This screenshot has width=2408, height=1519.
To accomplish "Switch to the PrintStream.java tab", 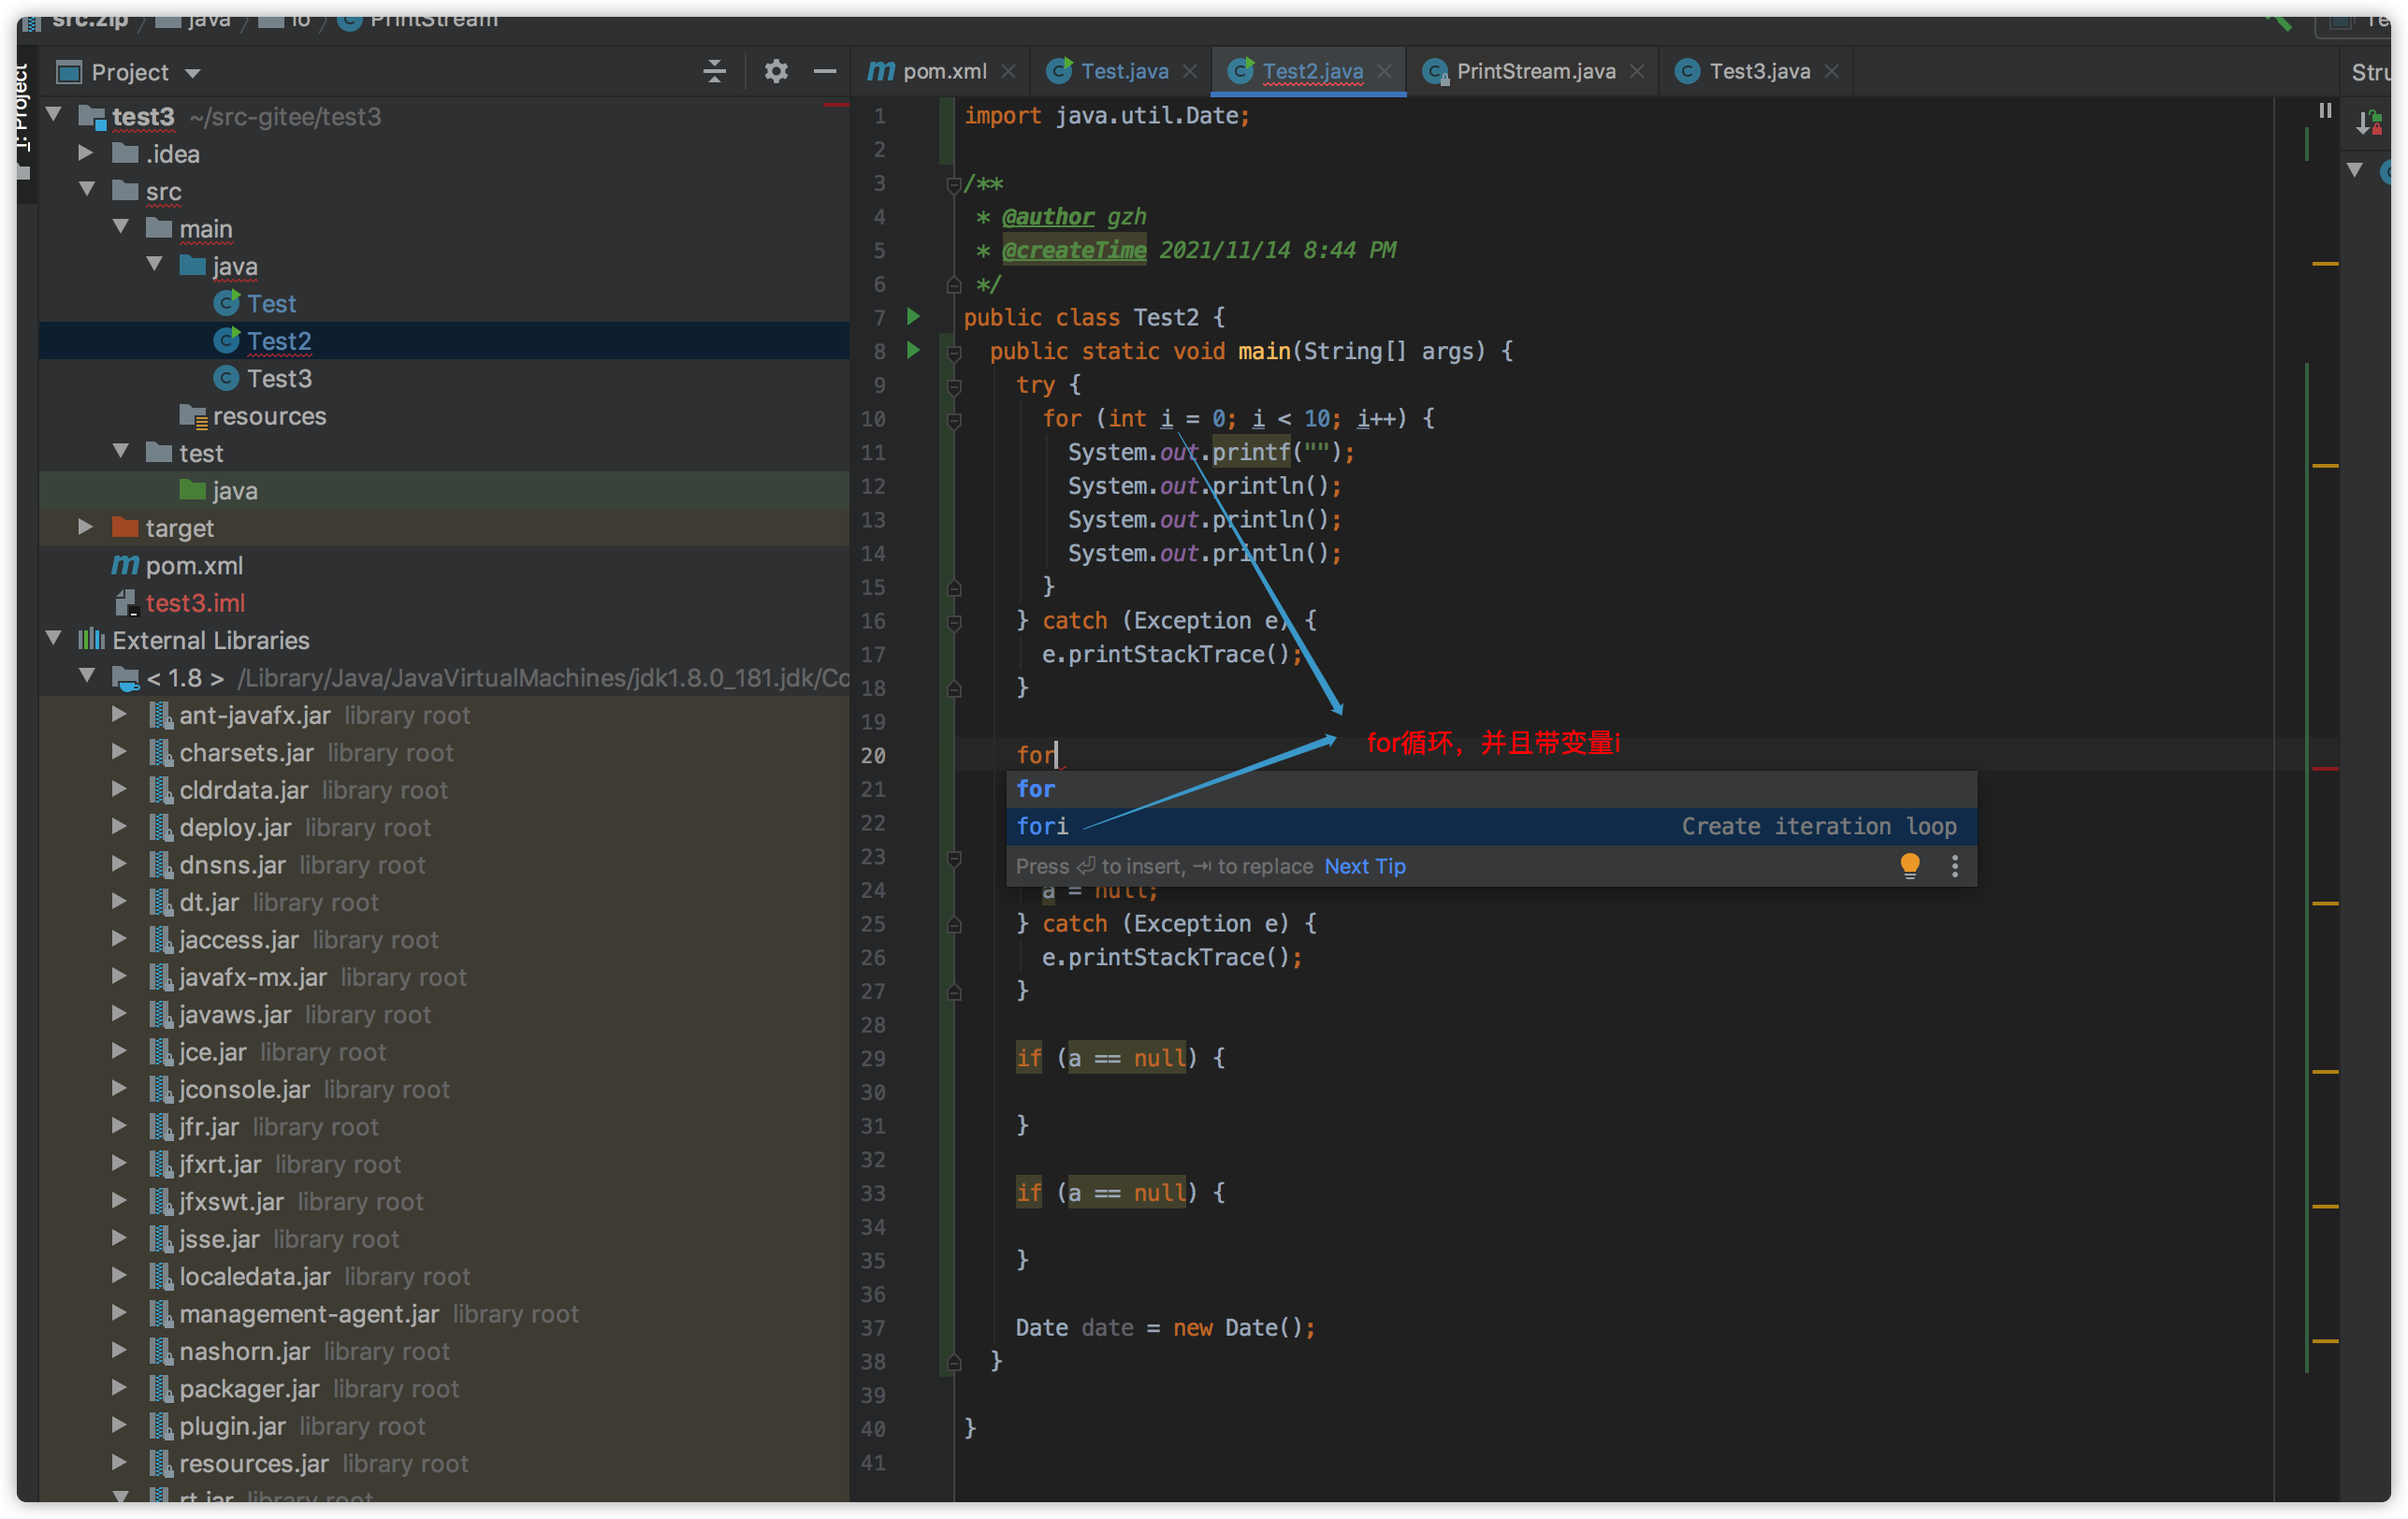I will point(1535,71).
